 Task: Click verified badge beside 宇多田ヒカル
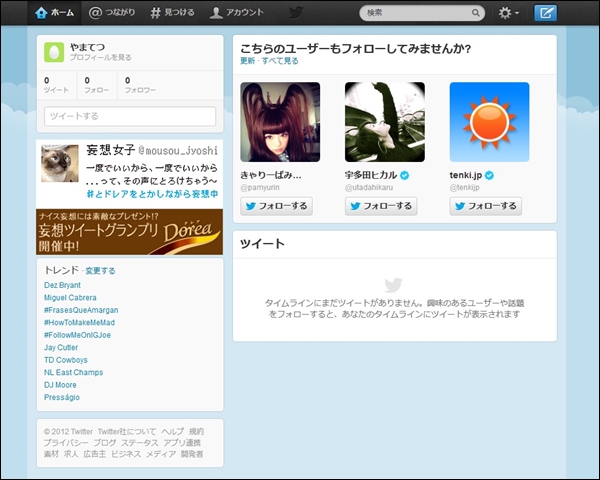[404, 175]
